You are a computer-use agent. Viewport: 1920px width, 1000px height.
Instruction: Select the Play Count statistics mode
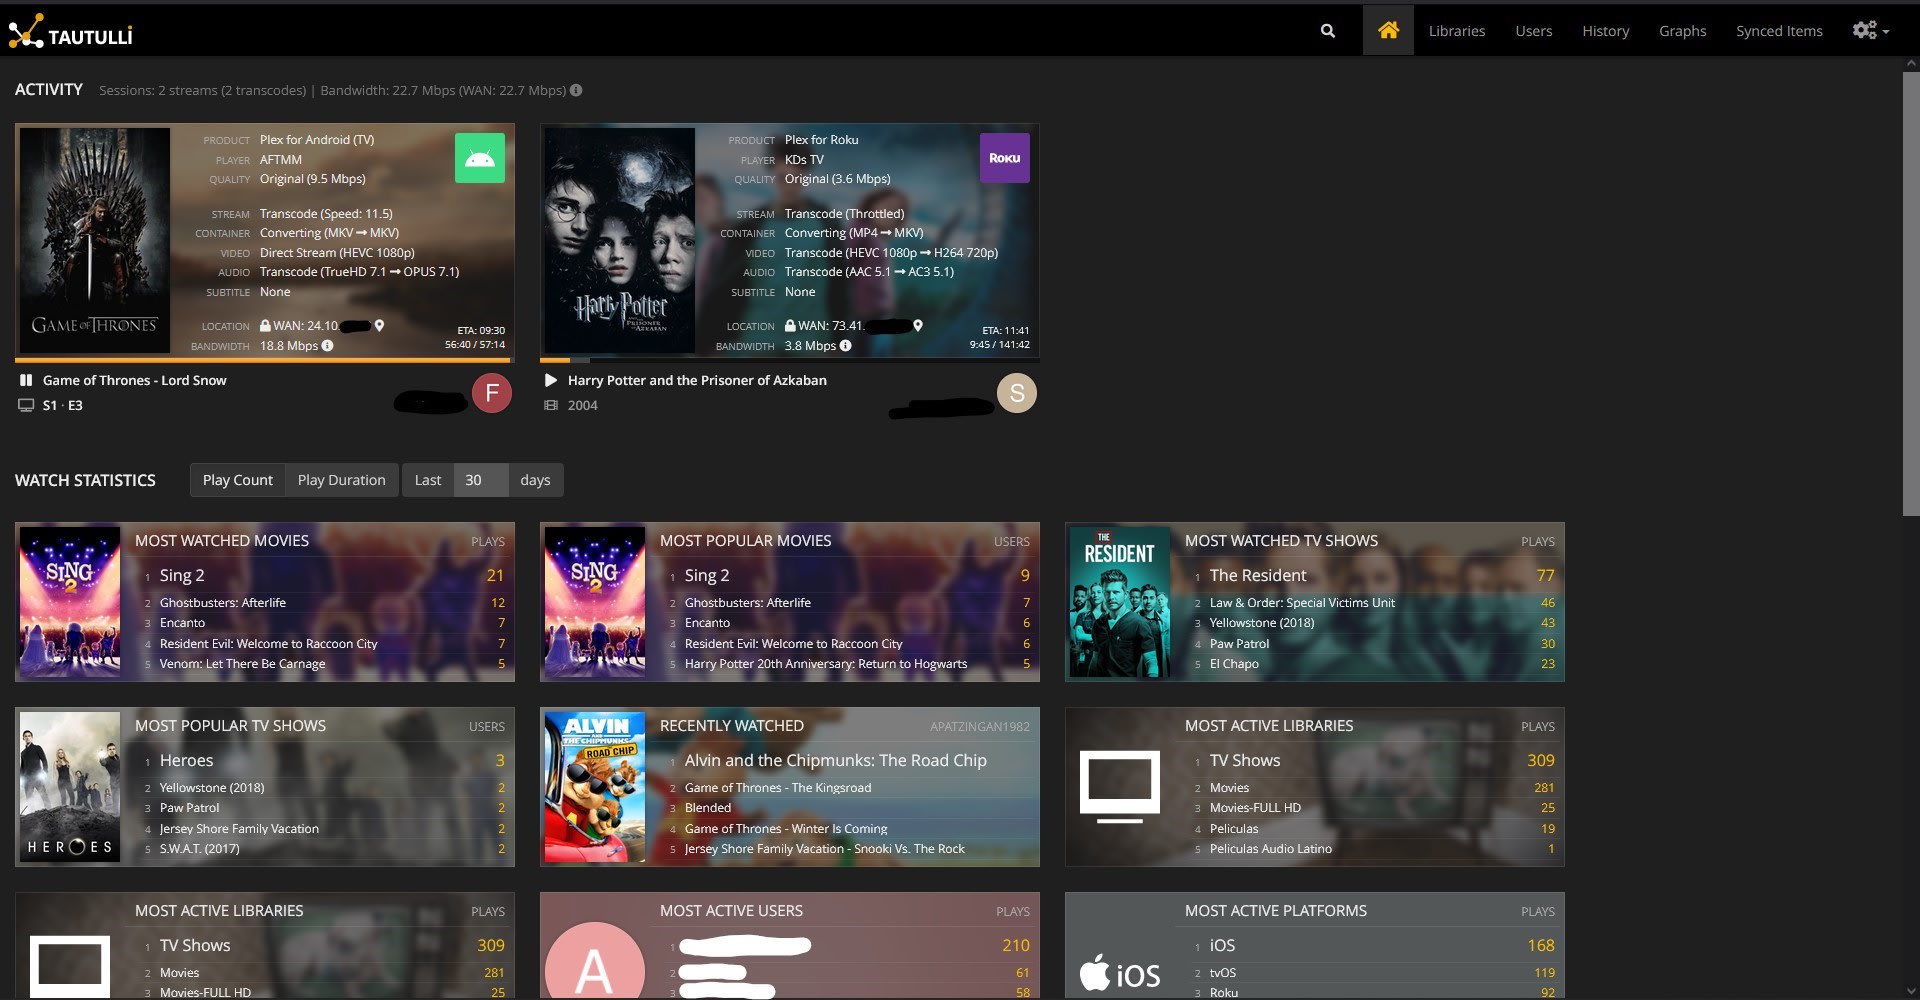[x=237, y=479]
